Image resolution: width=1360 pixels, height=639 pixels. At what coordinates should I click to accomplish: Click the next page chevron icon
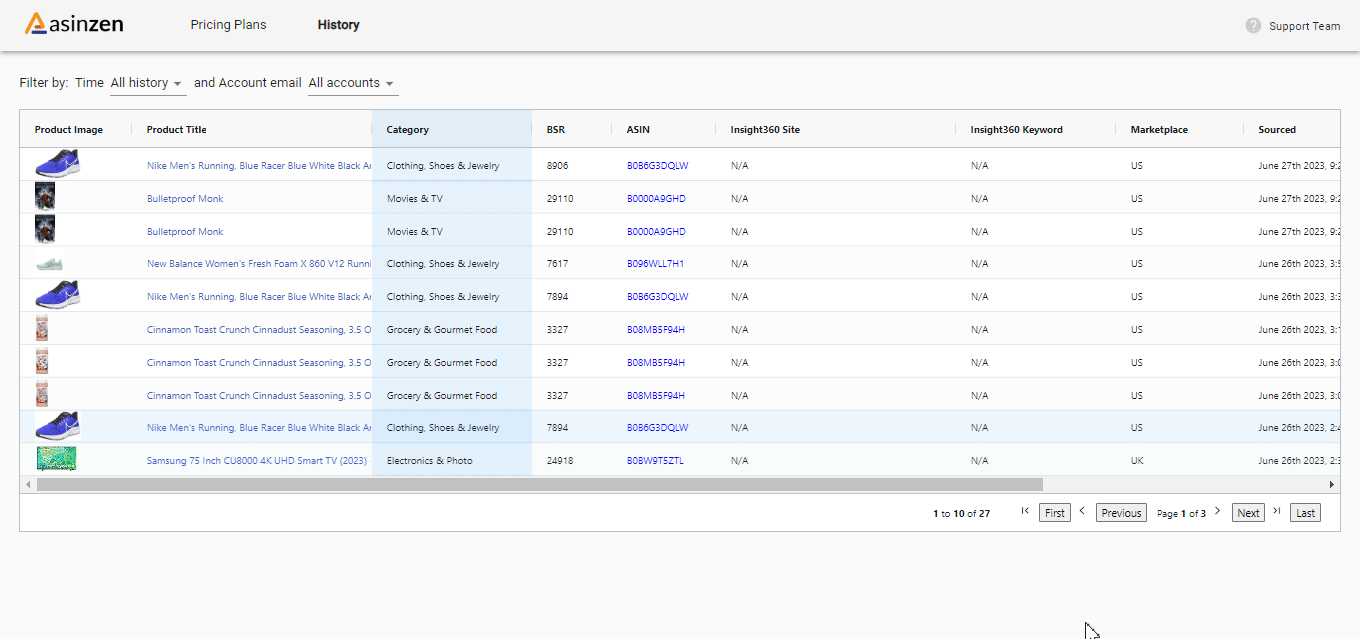(1217, 511)
